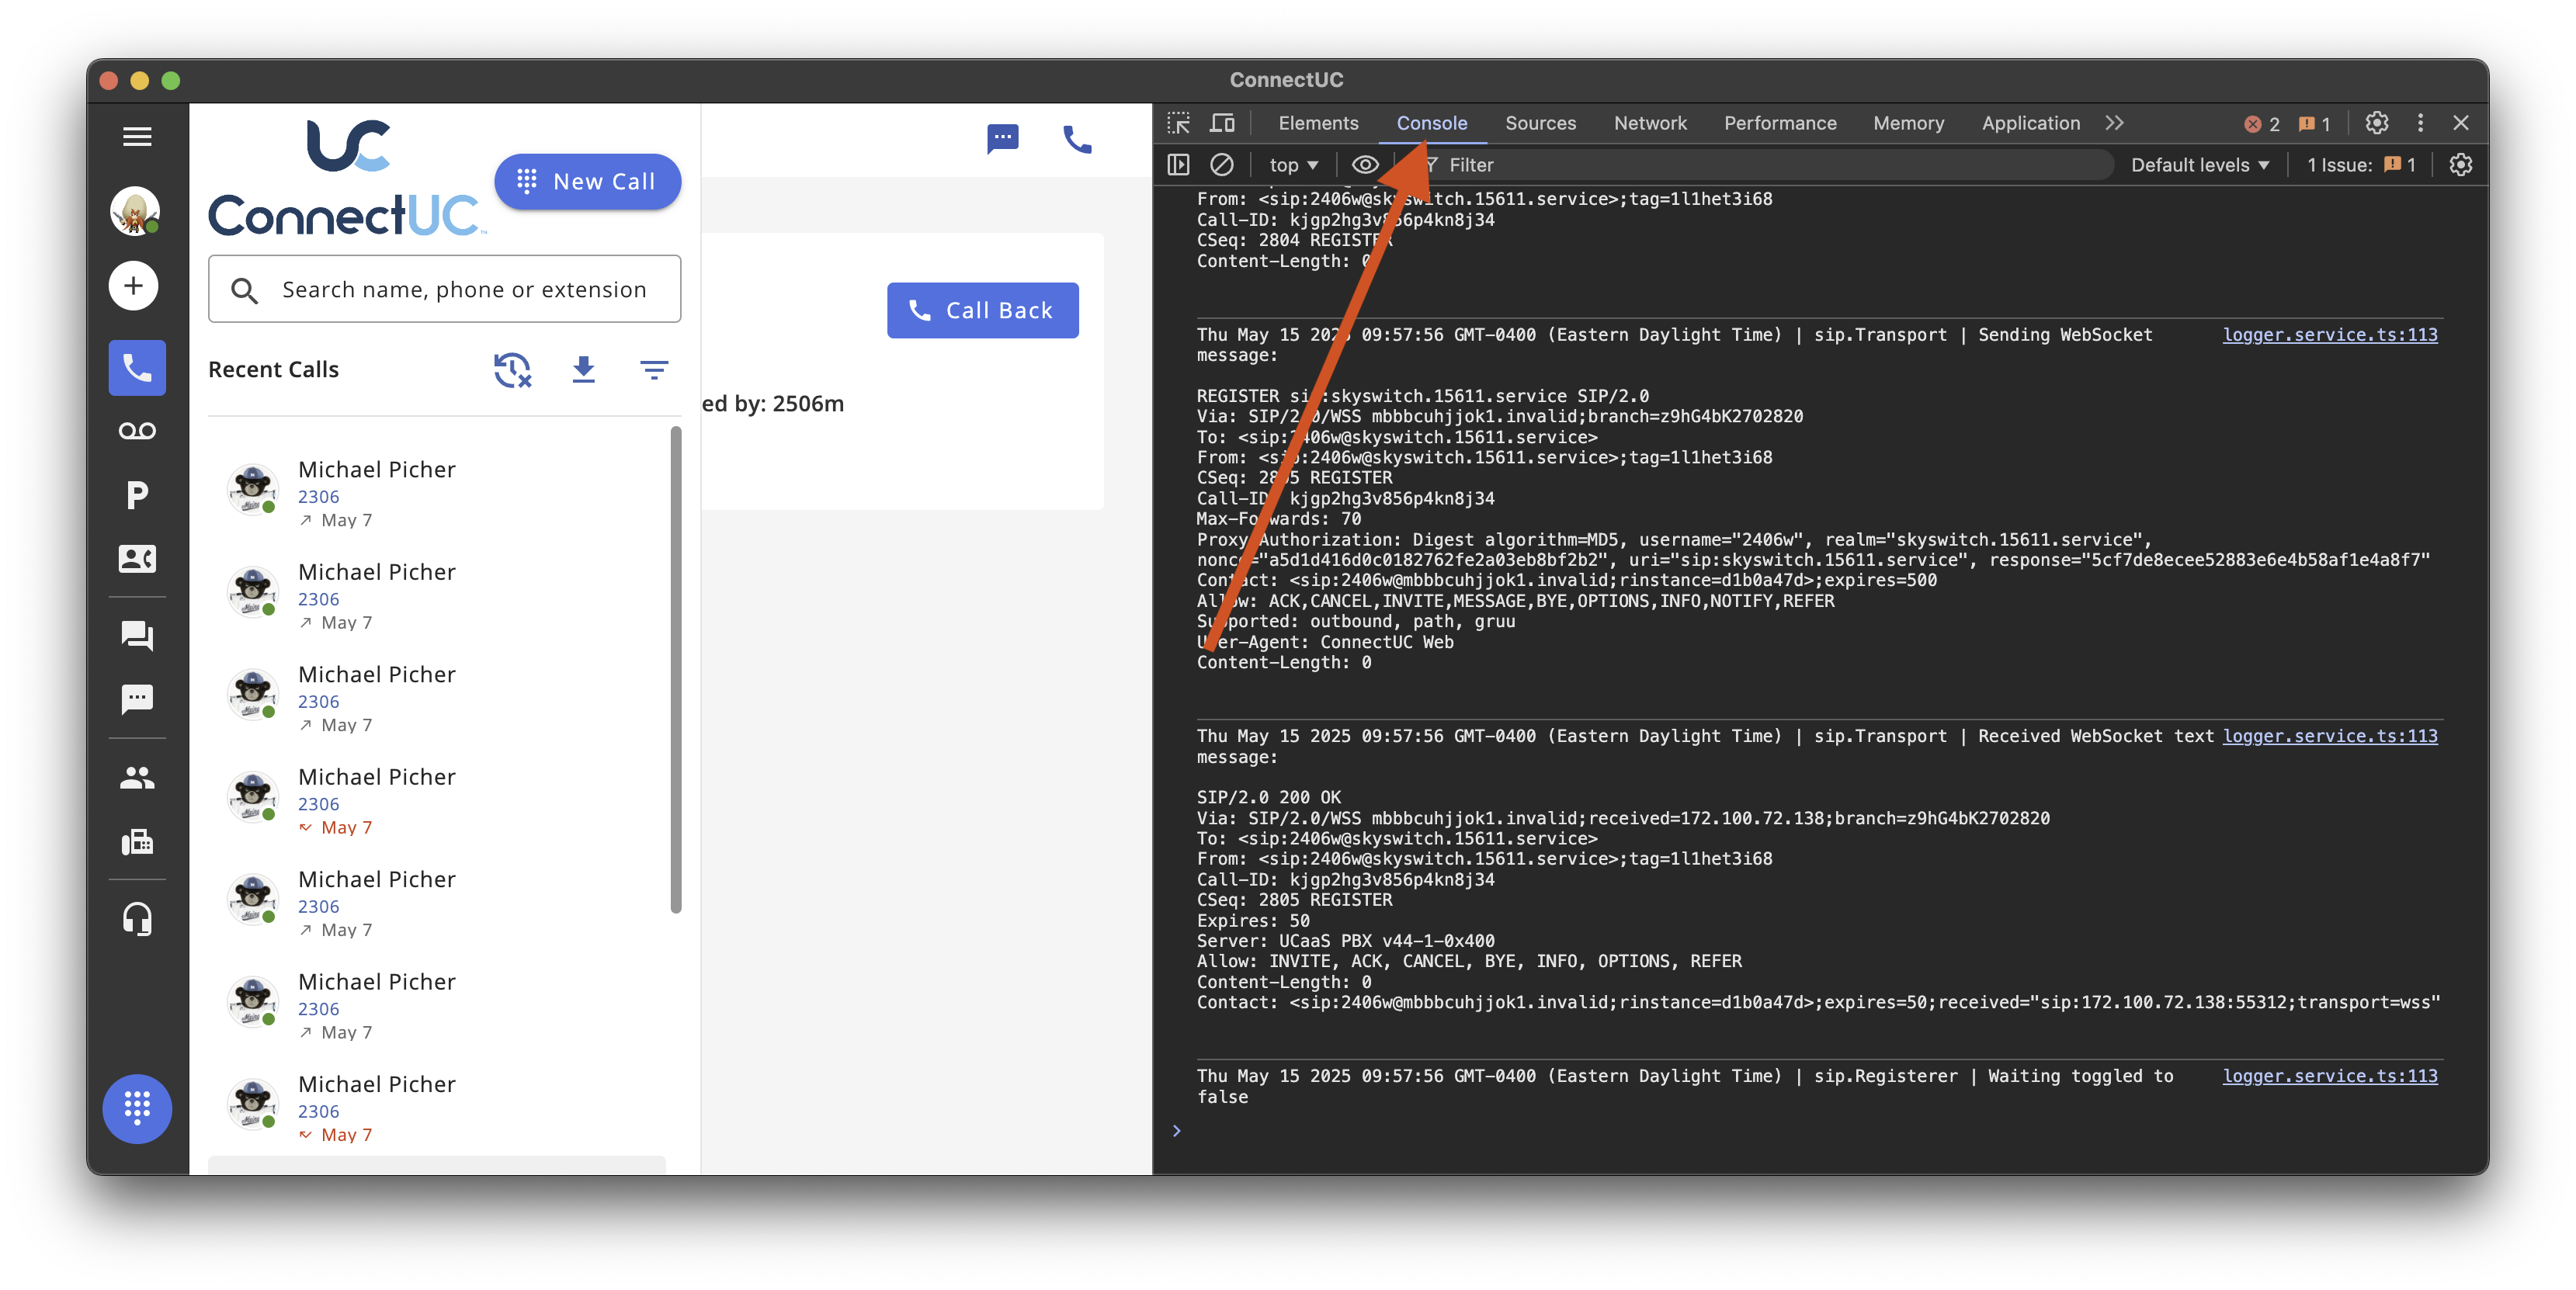Toggle device toolbar in DevTools
This screenshot has height=1290, width=2576.
click(x=1222, y=123)
